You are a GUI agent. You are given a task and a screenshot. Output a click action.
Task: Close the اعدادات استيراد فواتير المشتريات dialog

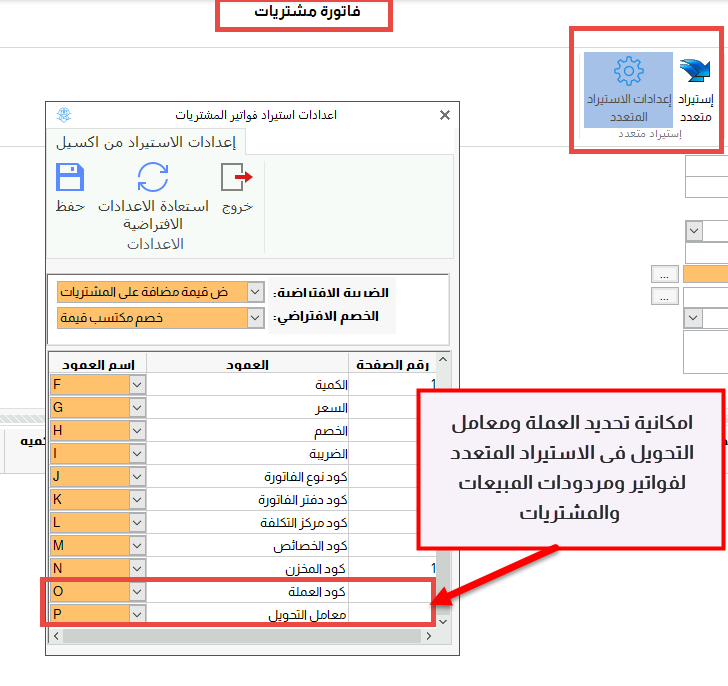(445, 115)
